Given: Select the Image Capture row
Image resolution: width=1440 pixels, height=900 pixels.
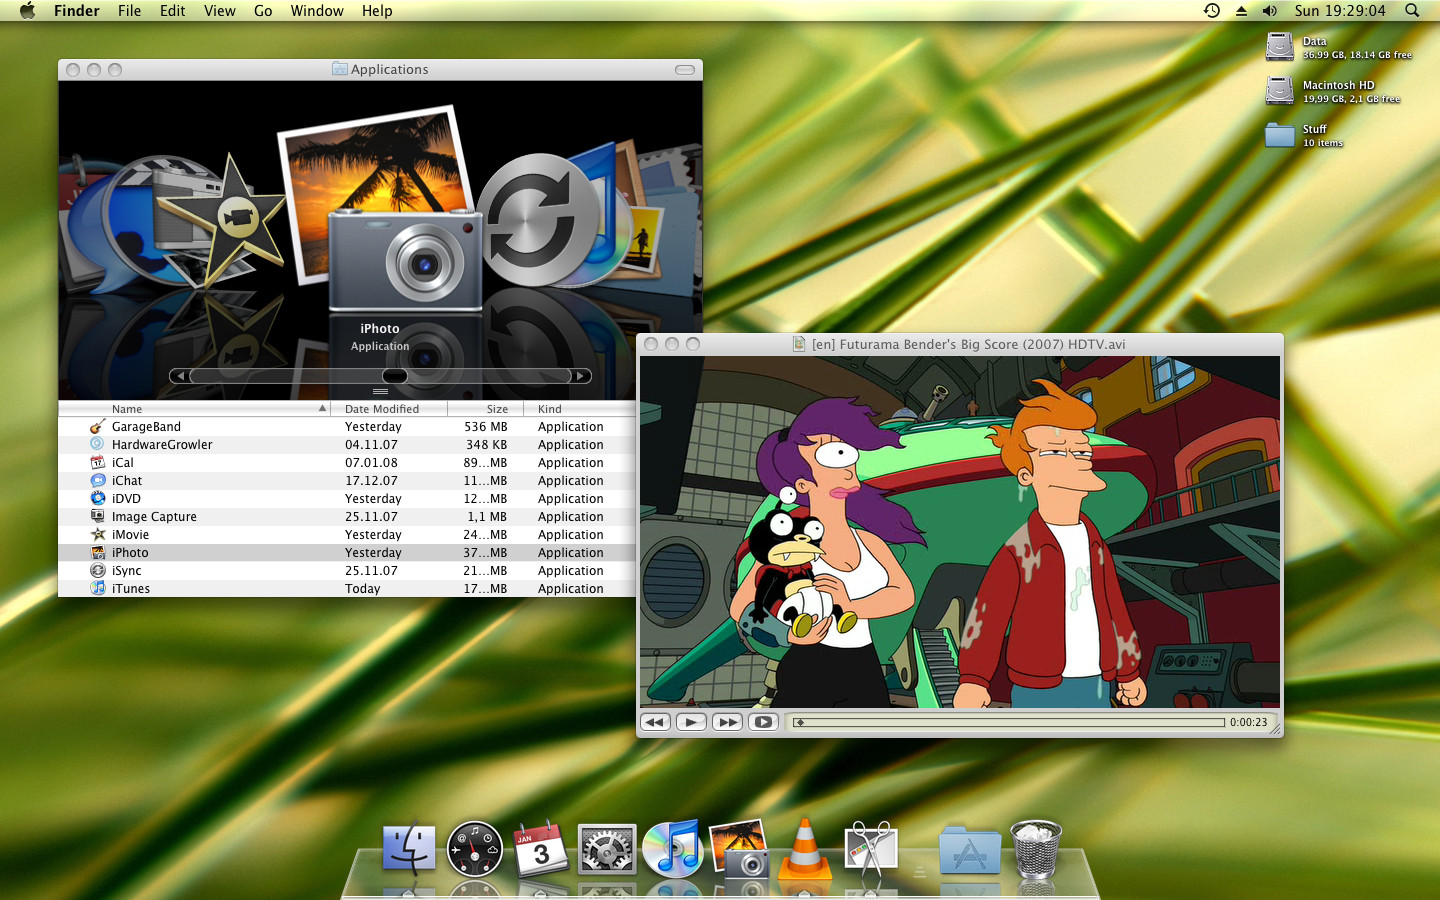Looking at the screenshot, I should click(347, 517).
